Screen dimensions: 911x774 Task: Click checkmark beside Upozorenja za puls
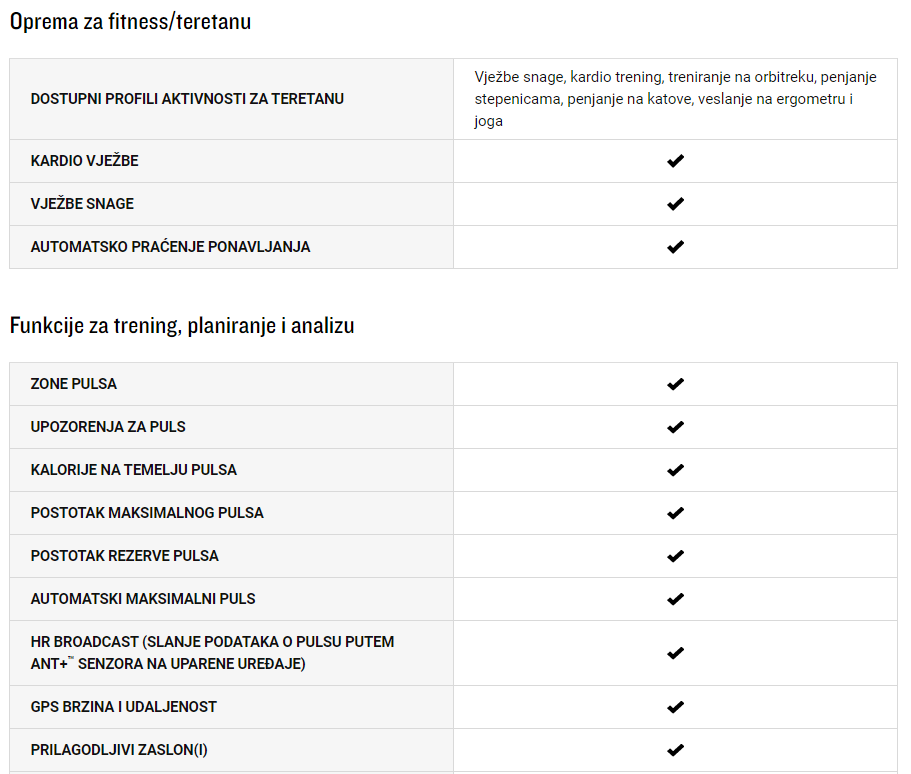coord(675,427)
